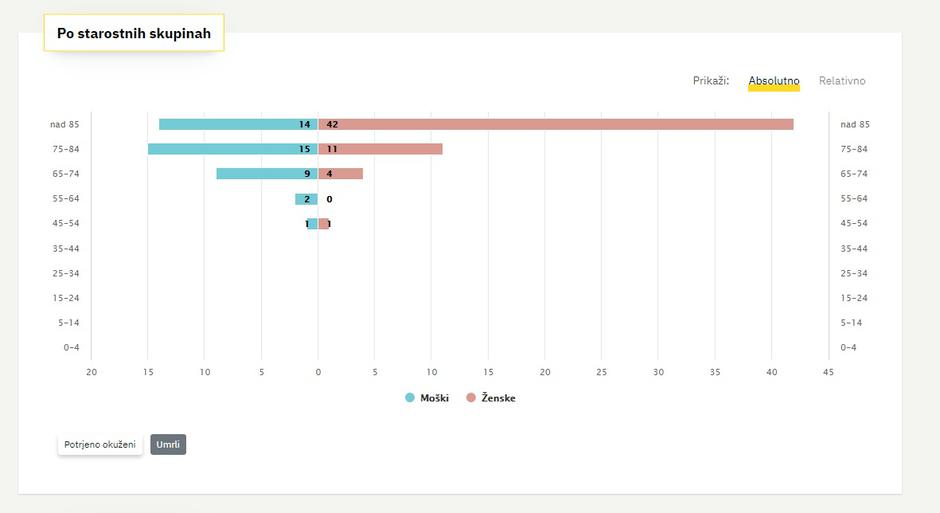Click the Moški legend color dot
Screen dimensions: 940x513
[x=410, y=398]
